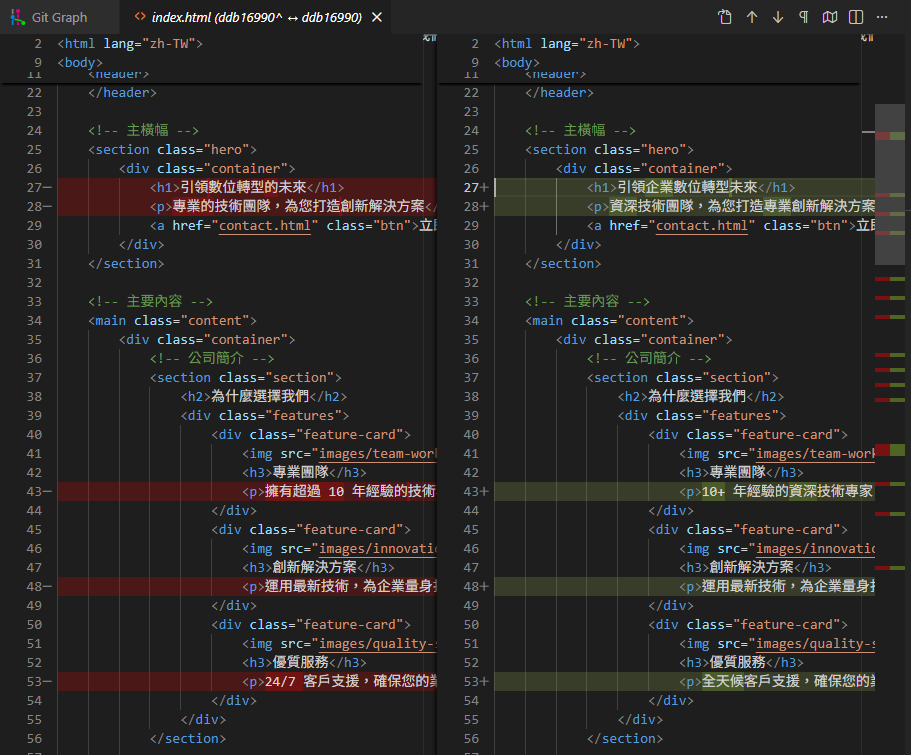Open the More Actions ellipsis menu
Image resolution: width=911 pixels, height=755 pixels.
pos(882,17)
